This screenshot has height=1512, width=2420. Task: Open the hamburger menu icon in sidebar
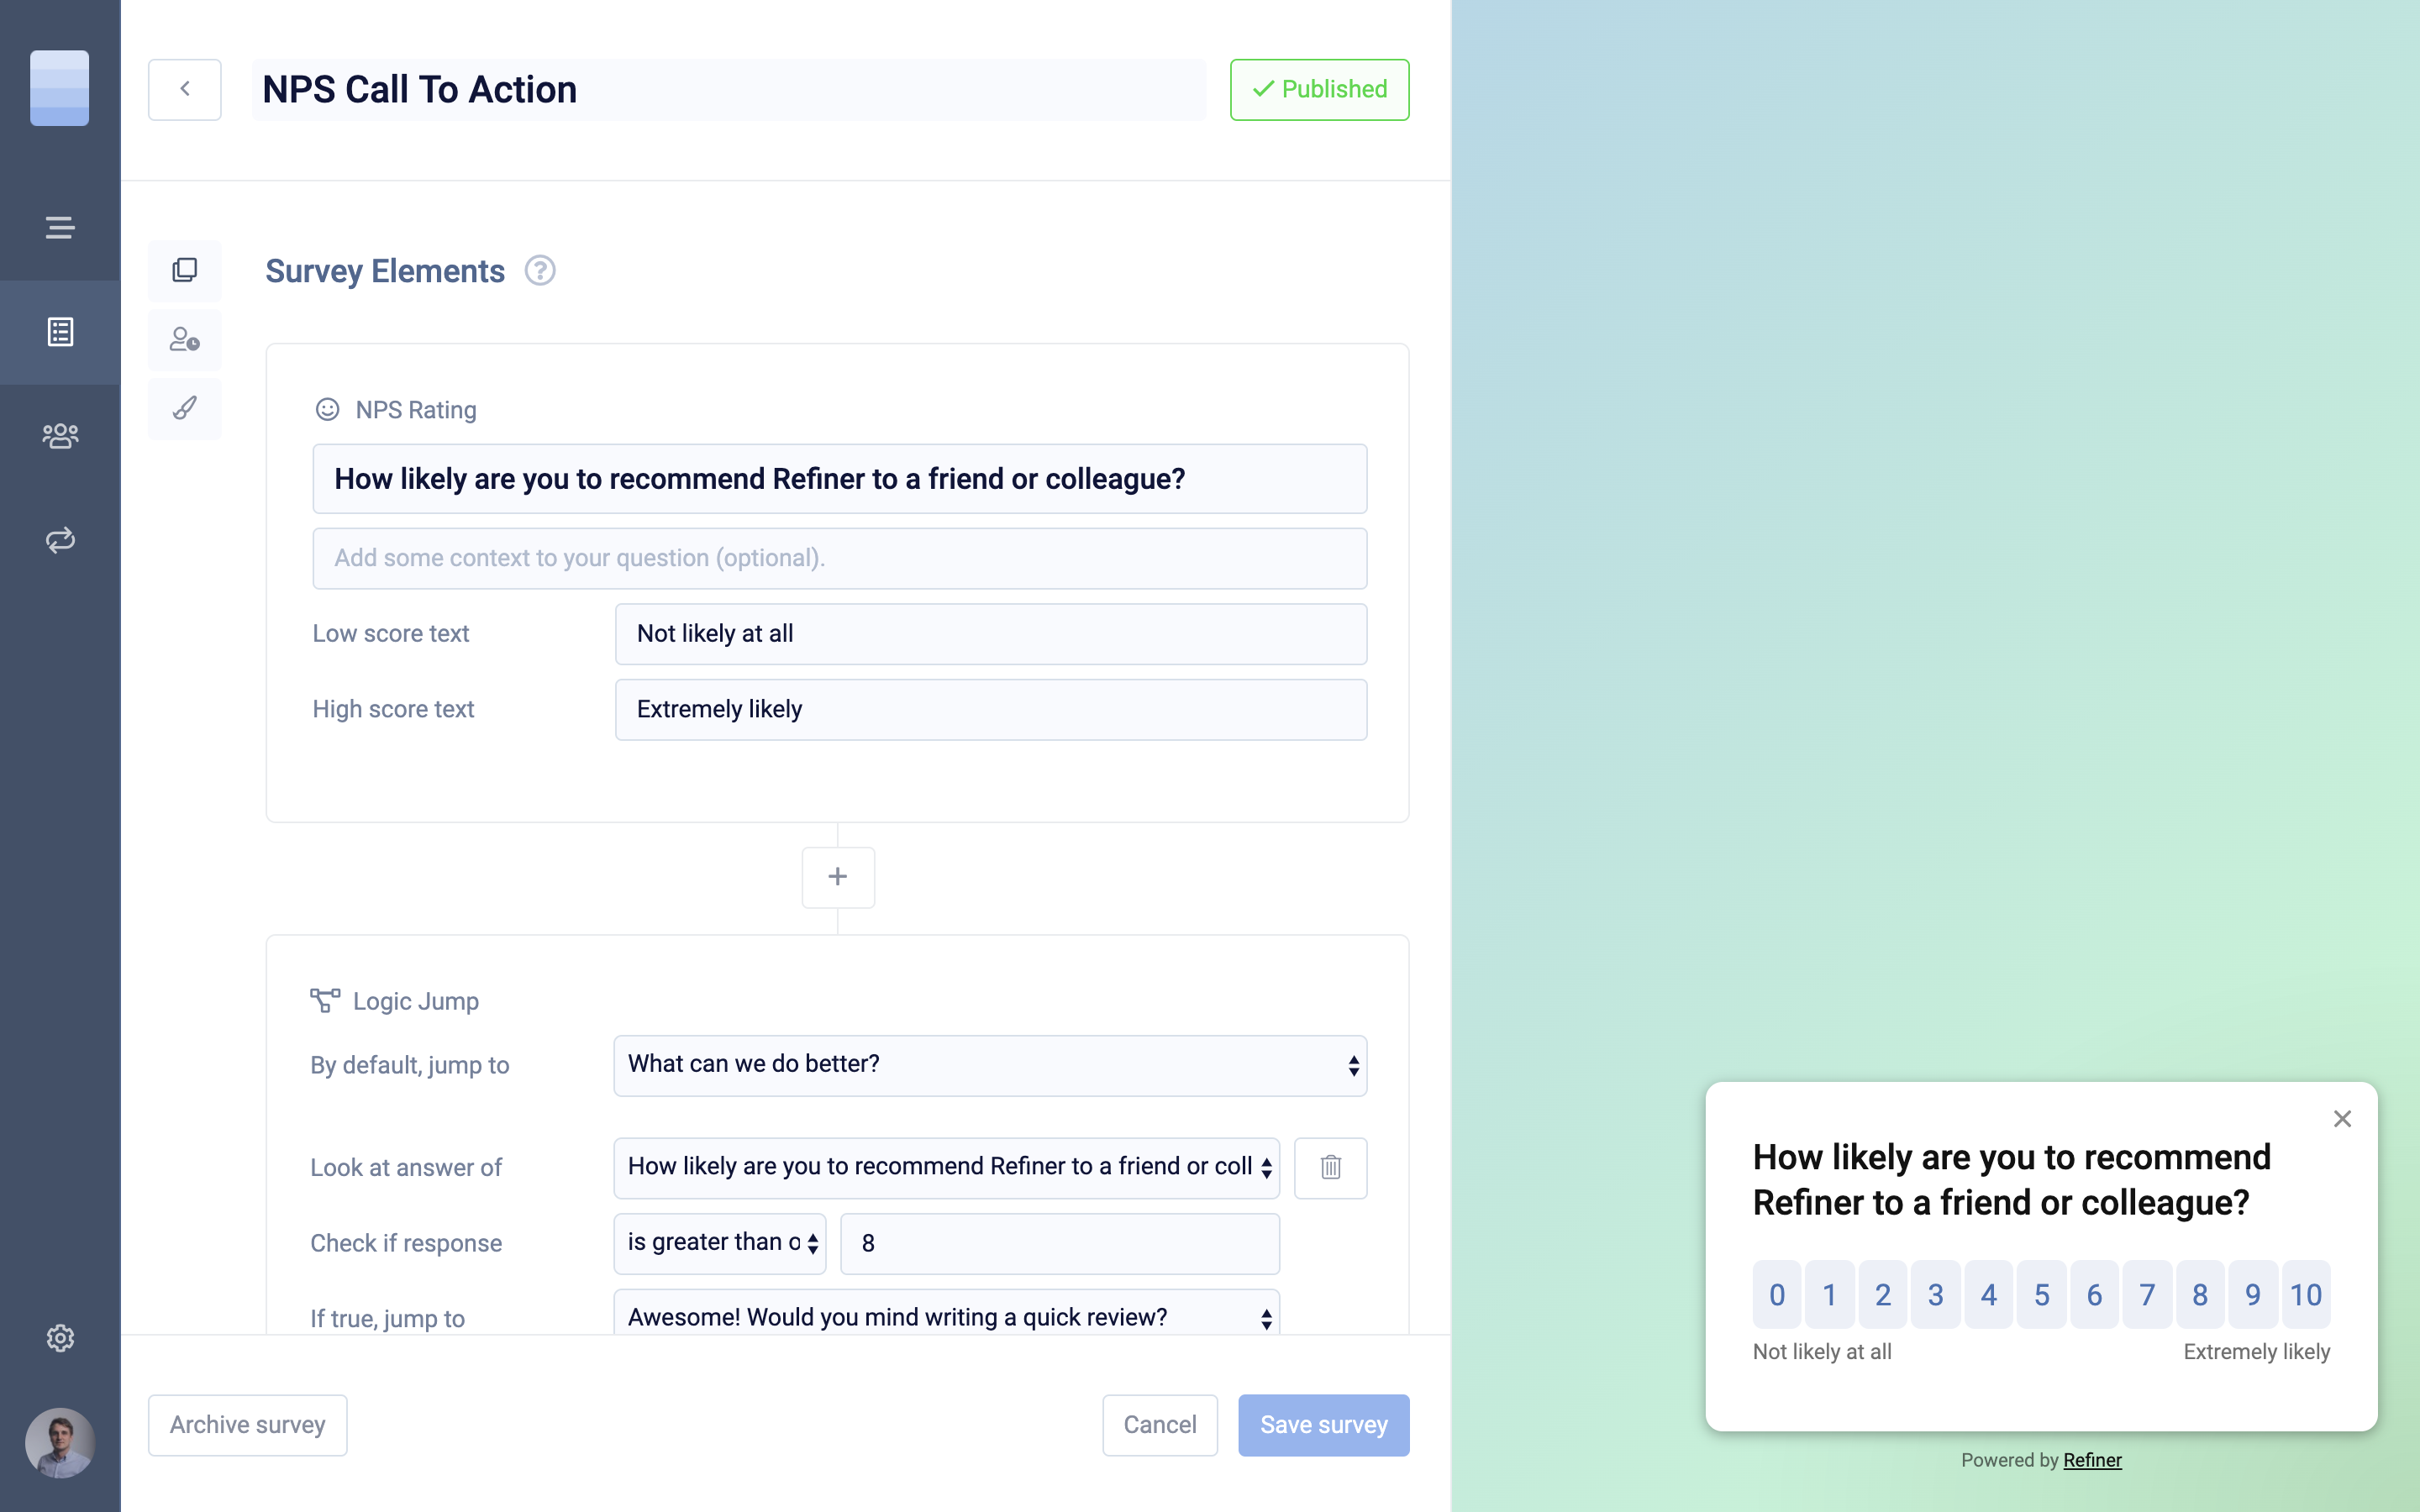point(60,228)
